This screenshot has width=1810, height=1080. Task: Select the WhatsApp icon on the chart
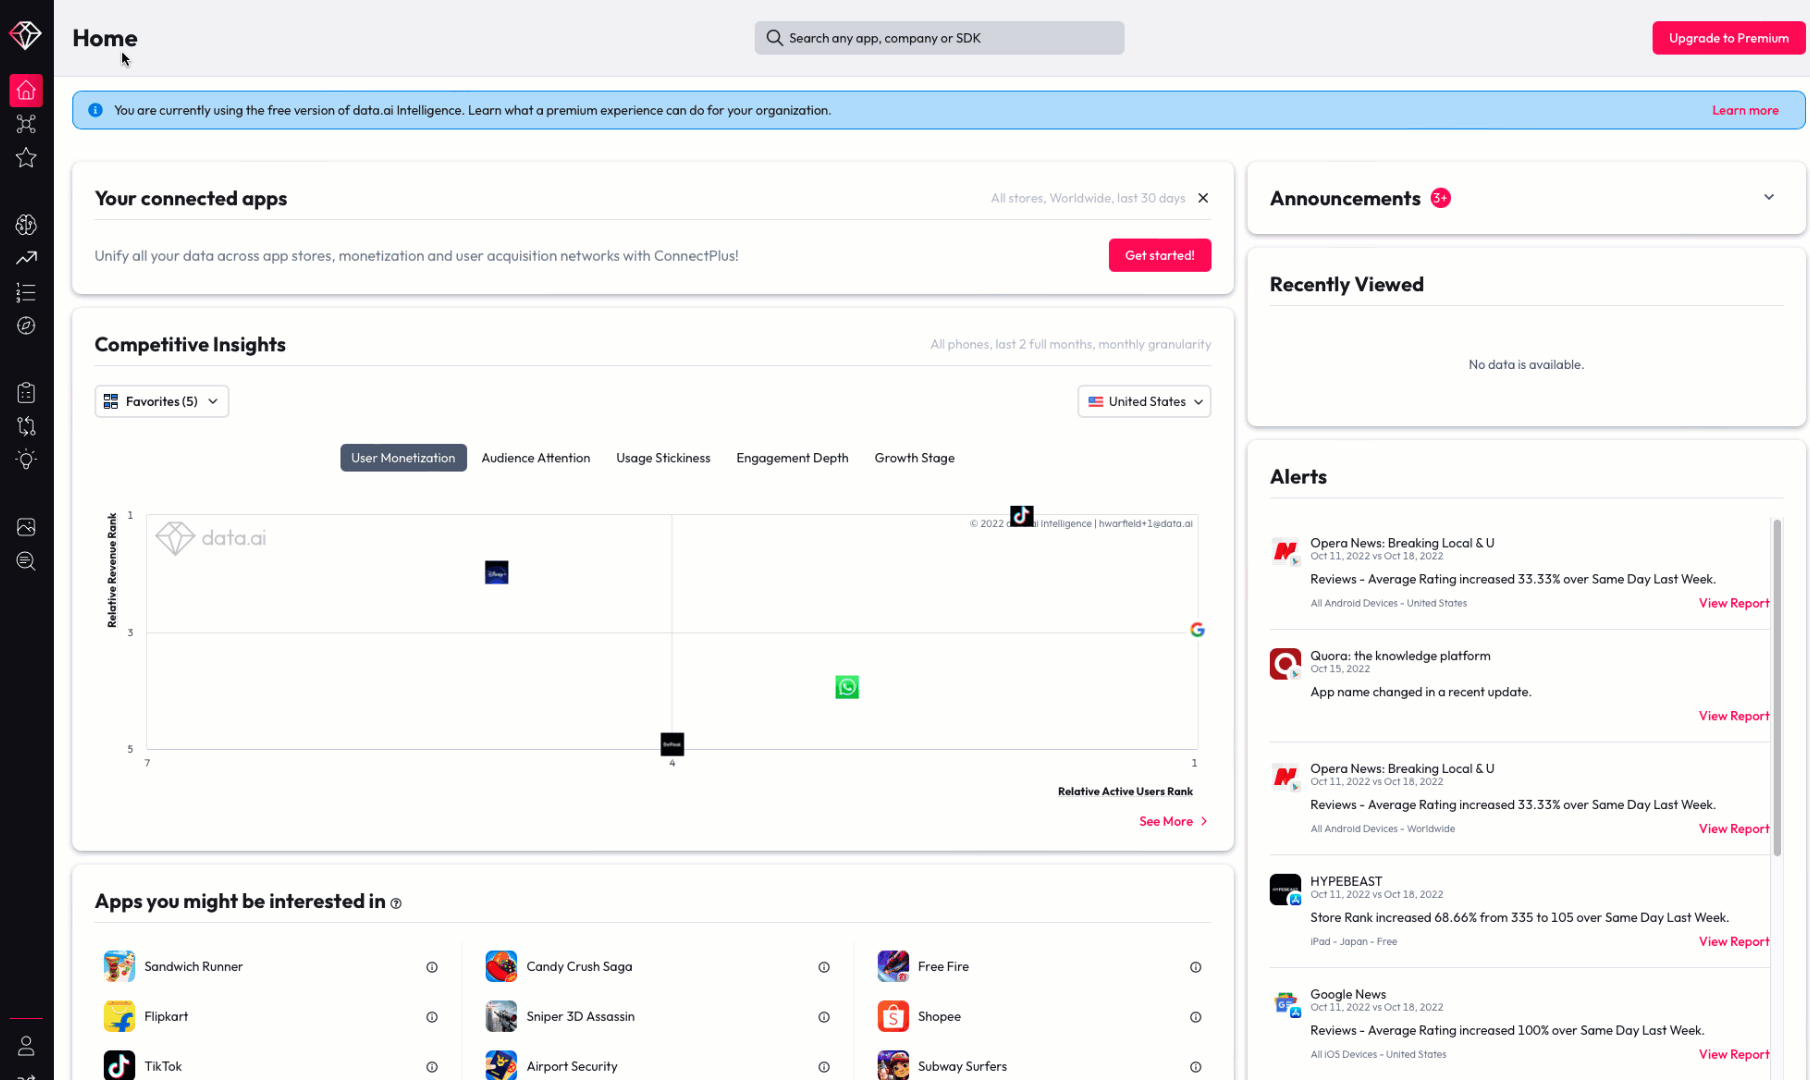847,687
